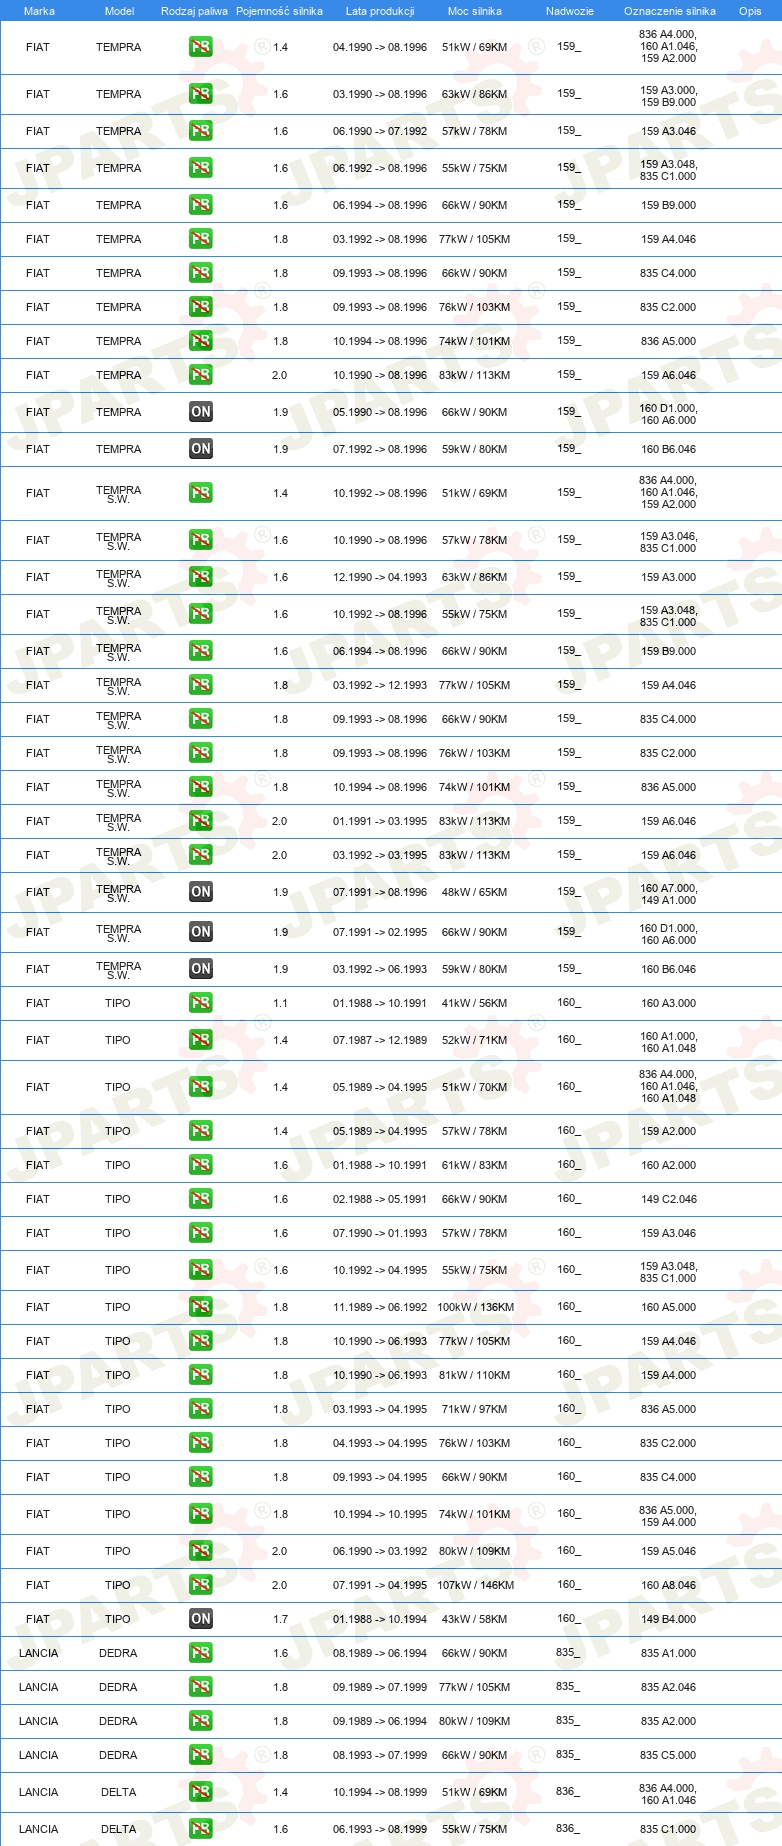Click the Pojemność silnika column header
The image size is (782, 1846).
click(x=279, y=11)
